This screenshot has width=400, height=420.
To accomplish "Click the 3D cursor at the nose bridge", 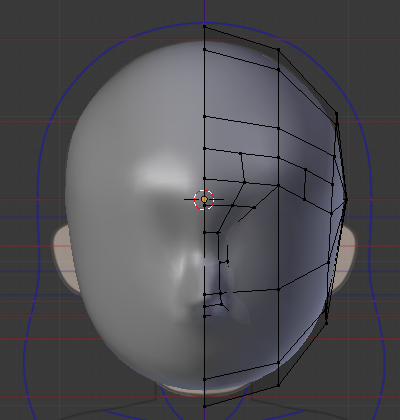I will tap(204, 200).
